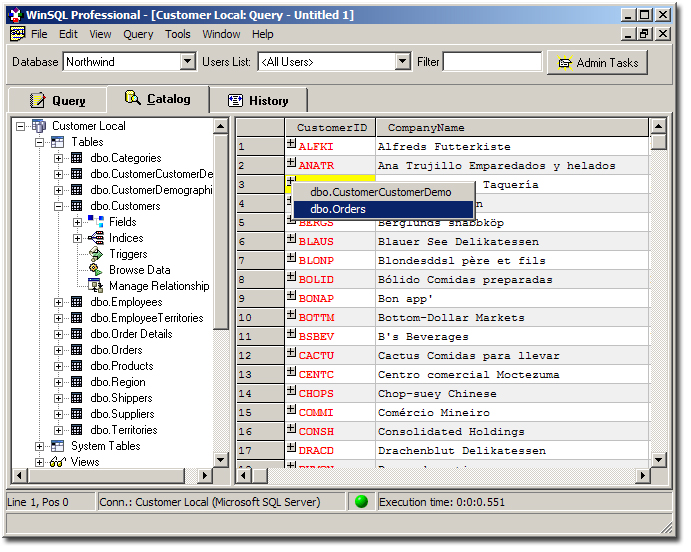Expand related records for CHOPS row

tap(291, 390)
